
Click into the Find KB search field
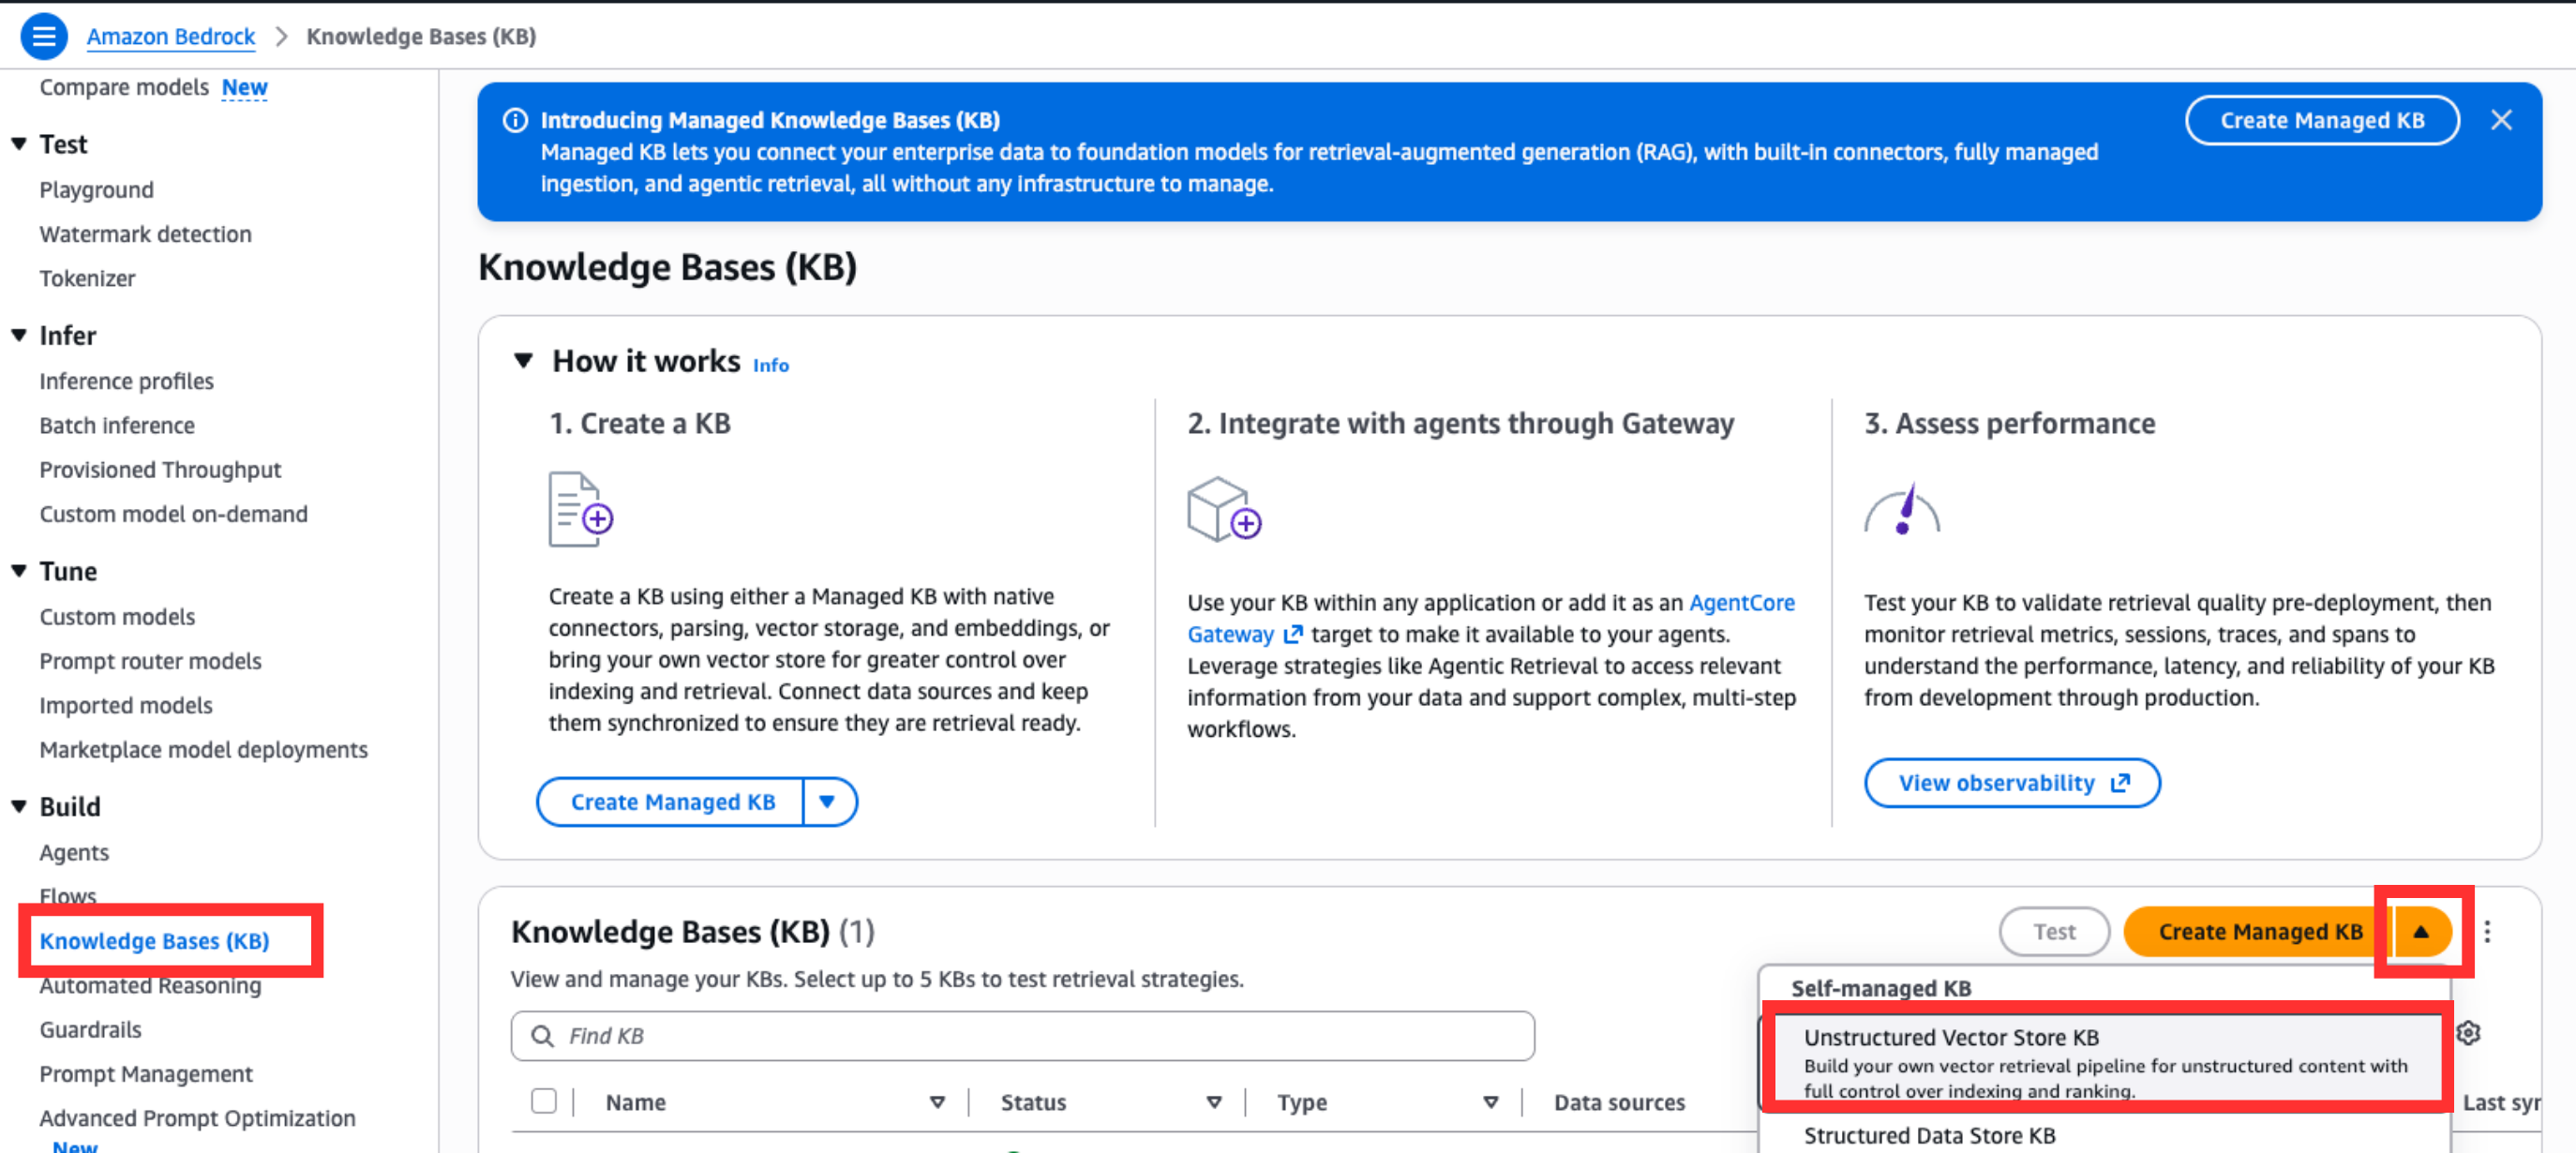point(1022,1036)
